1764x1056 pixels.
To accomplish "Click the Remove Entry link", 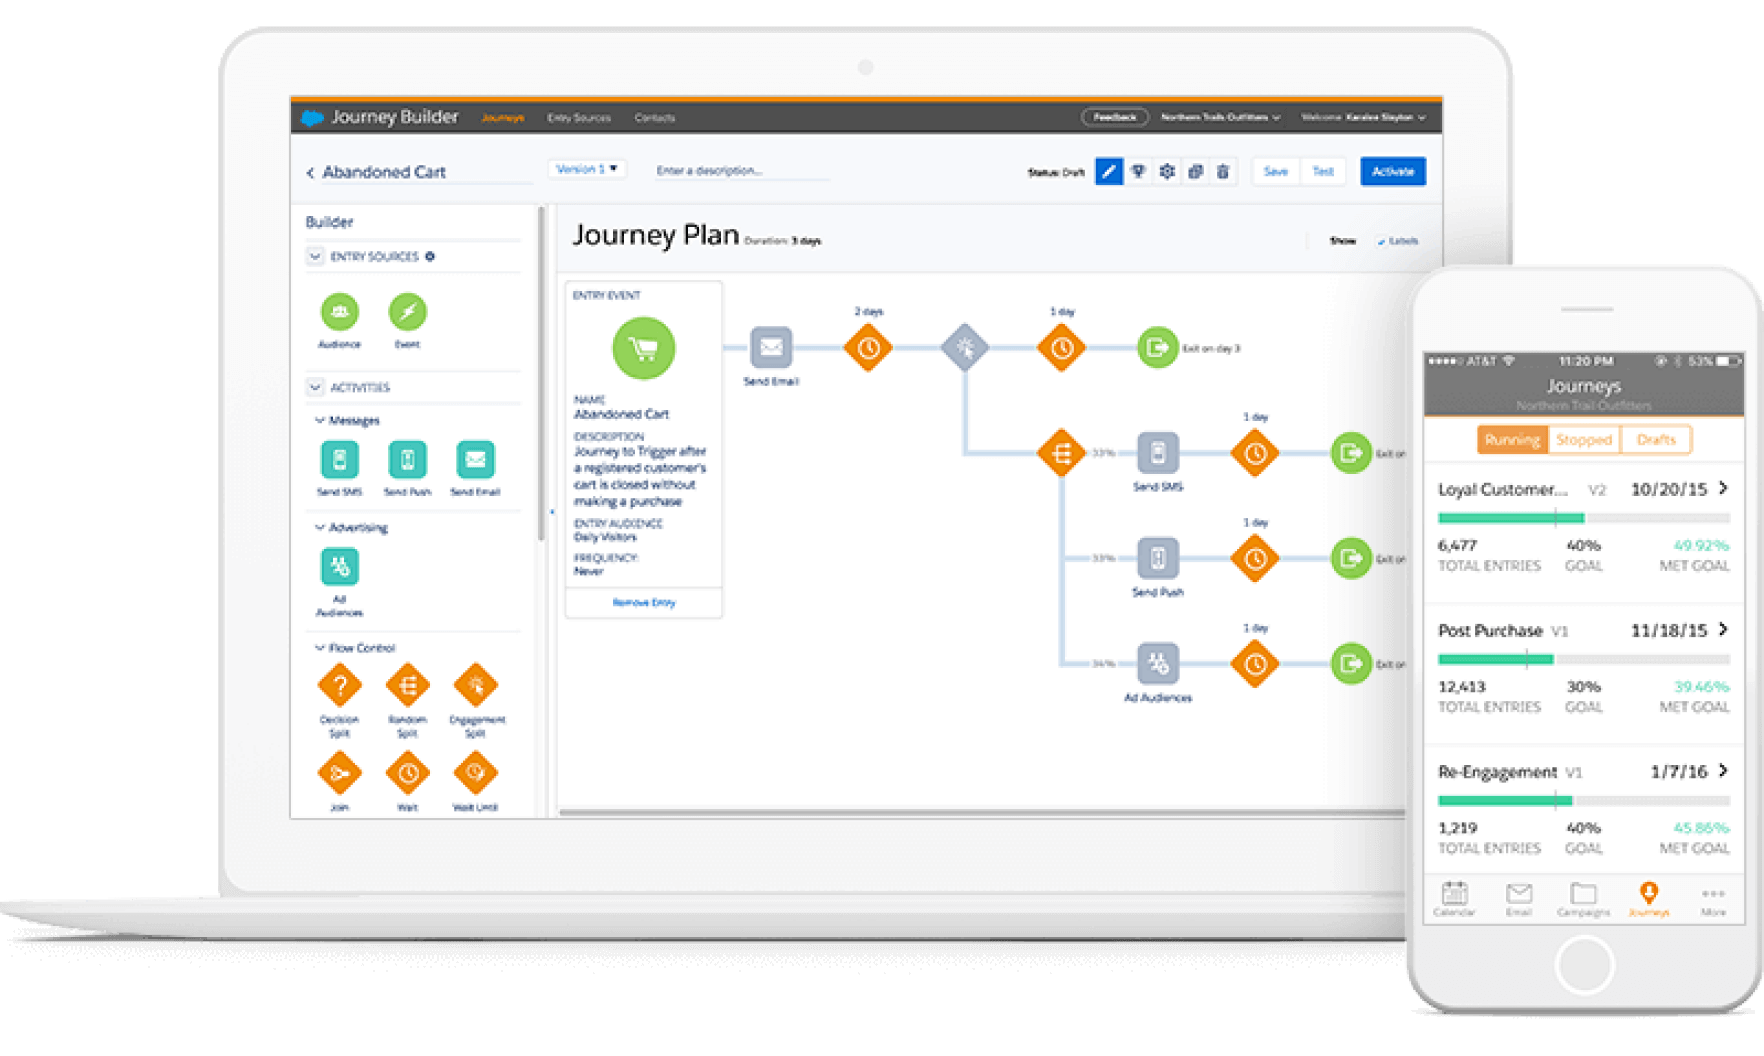I will click(x=643, y=603).
